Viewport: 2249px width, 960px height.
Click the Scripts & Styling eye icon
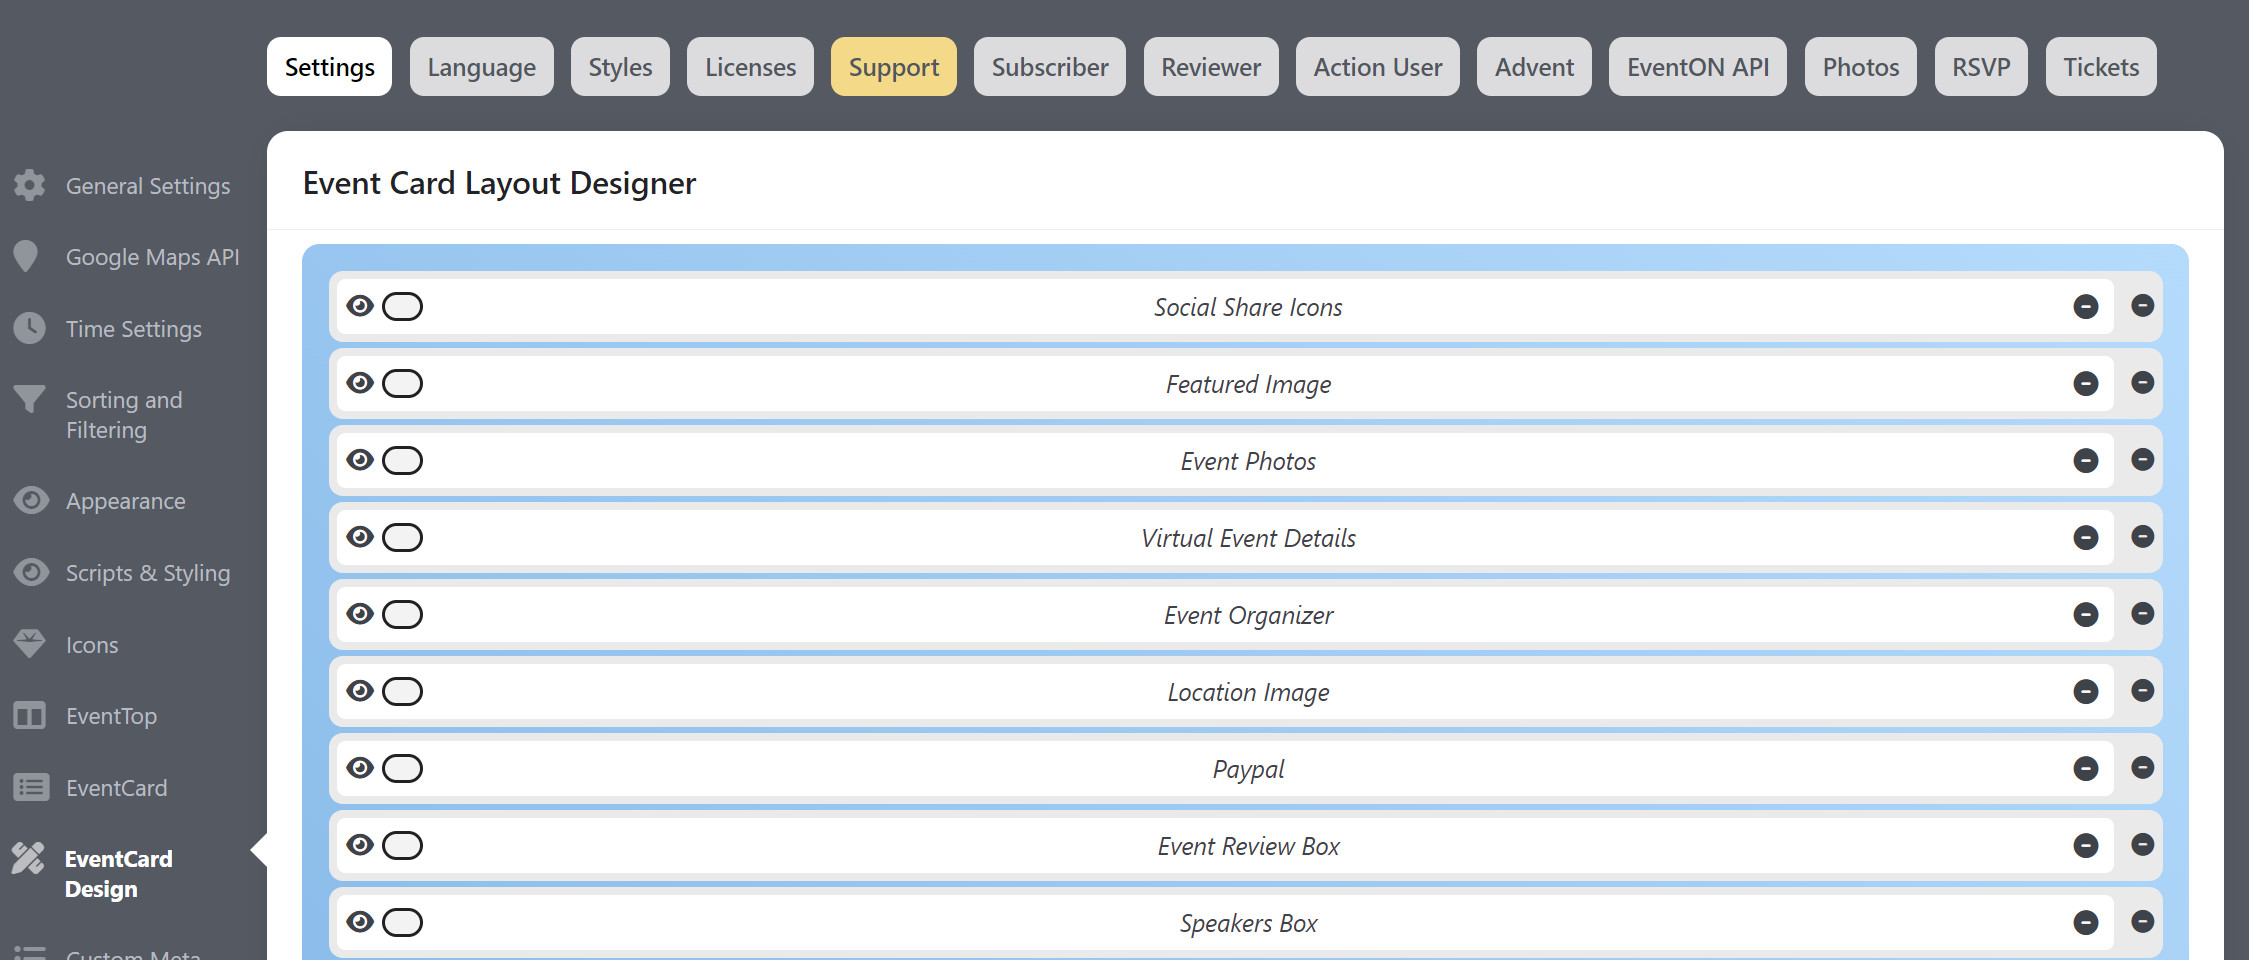(x=31, y=572)
